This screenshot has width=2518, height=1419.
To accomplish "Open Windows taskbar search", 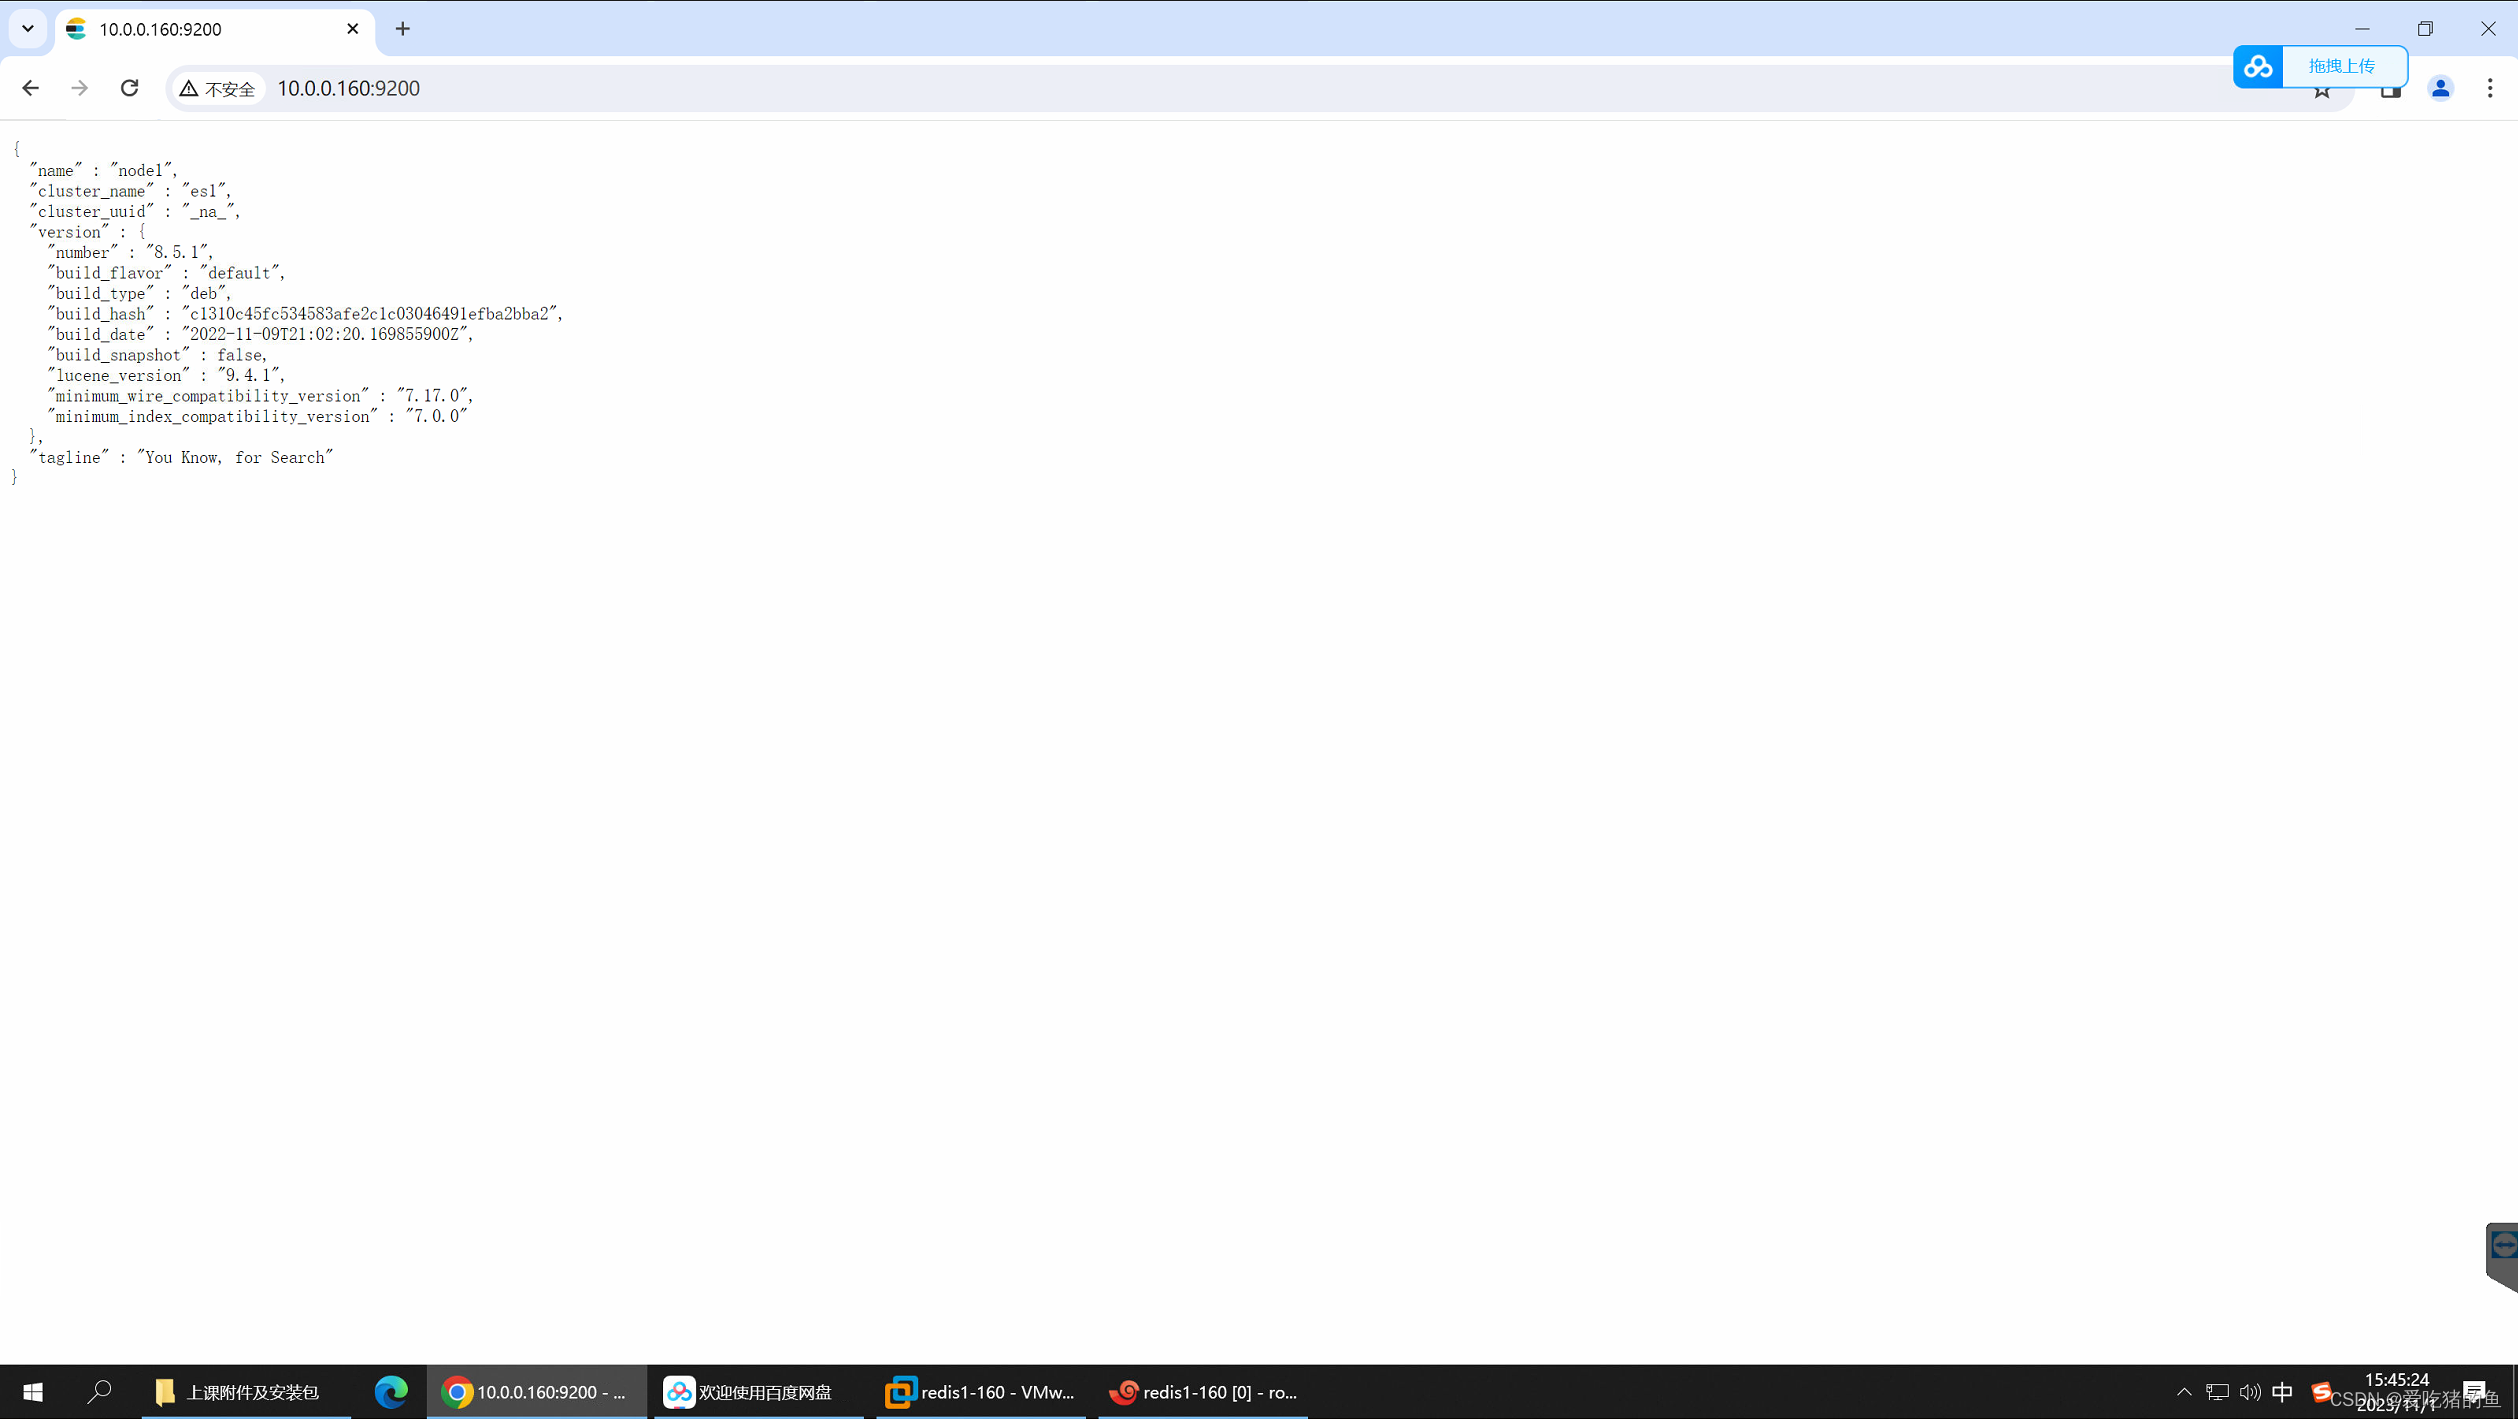I will (98, 1391).
